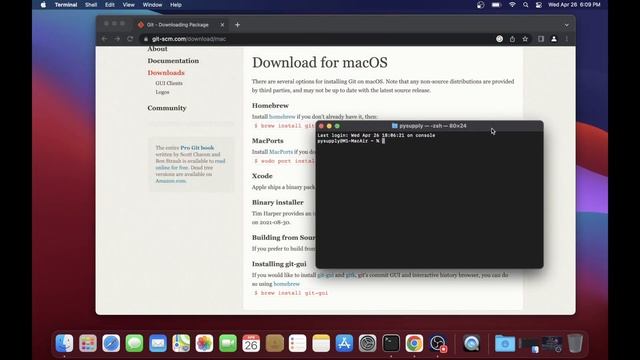Click the homebrew link under Installing git-gui
The width and height of the screenshot is (640, 360).
[x=287, y=284]
